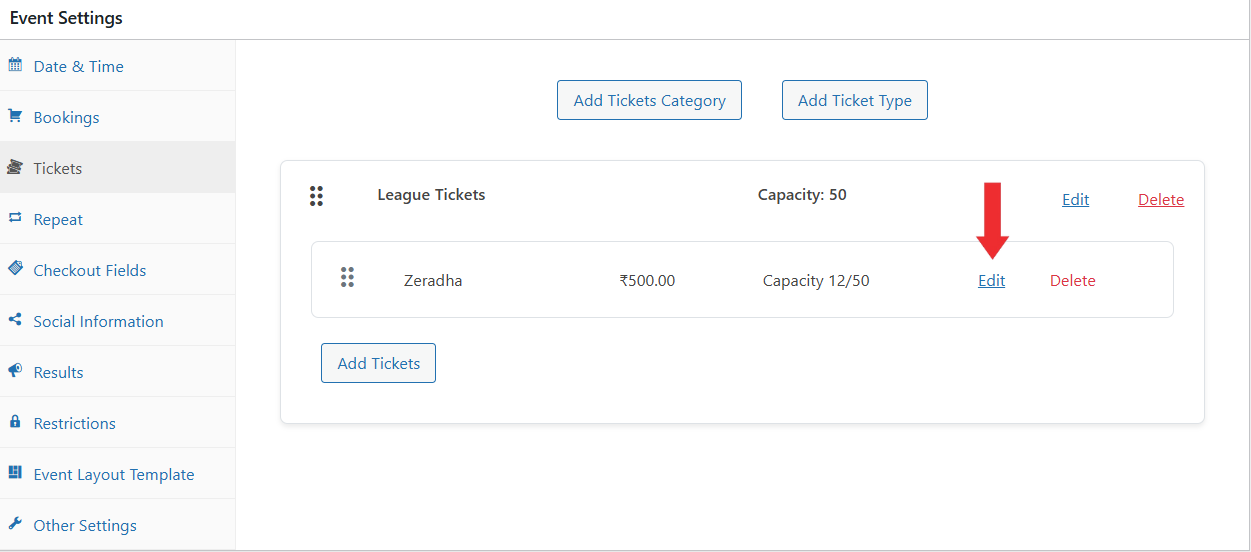Grab the League Tickets drag handle dots
This screenshot has width=1251, height=552.
(316, 196)
